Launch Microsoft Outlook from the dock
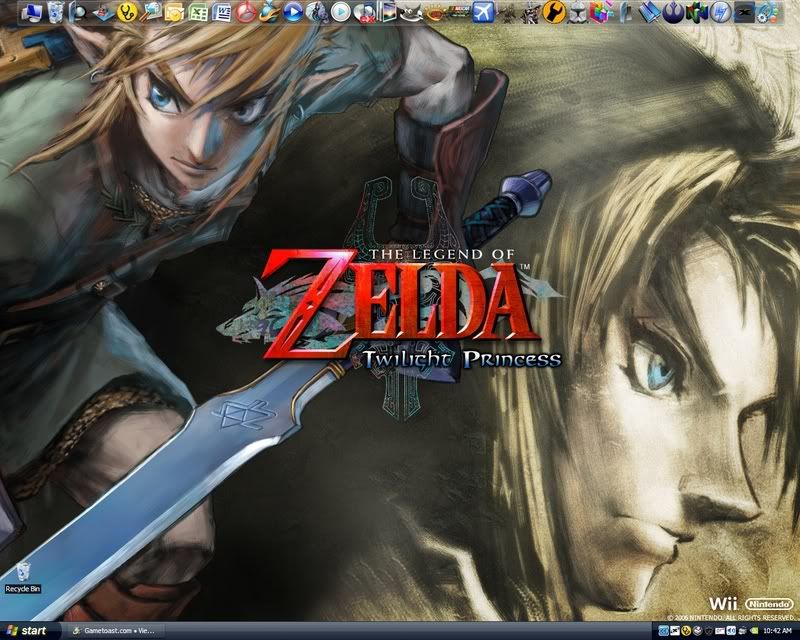 [x=174, y=12]
